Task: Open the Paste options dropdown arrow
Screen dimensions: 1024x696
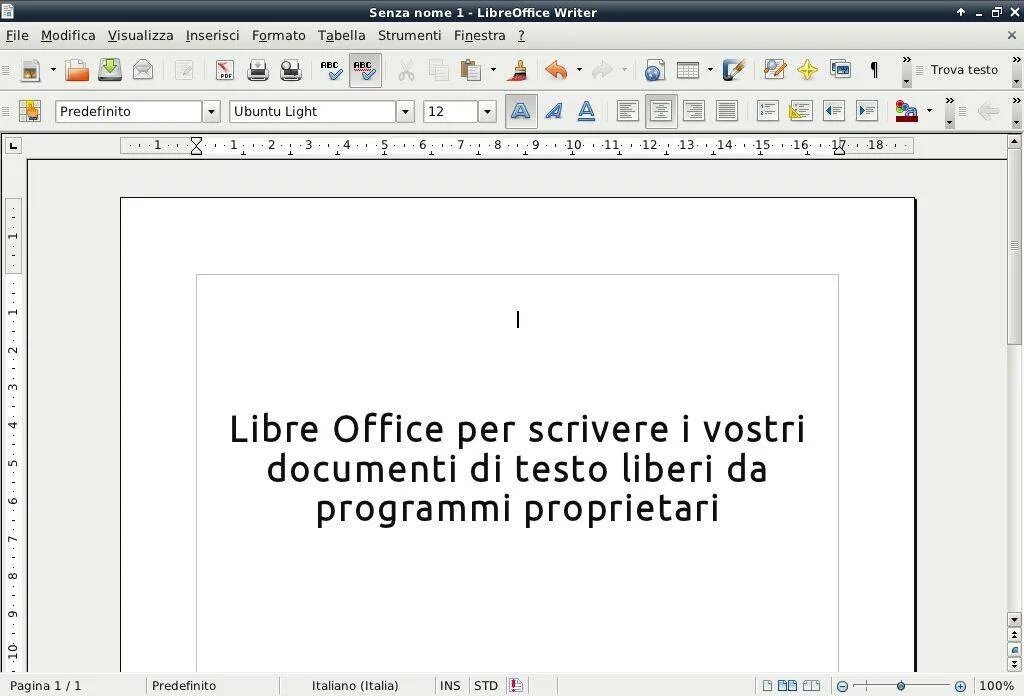Action: coord(493,70)
